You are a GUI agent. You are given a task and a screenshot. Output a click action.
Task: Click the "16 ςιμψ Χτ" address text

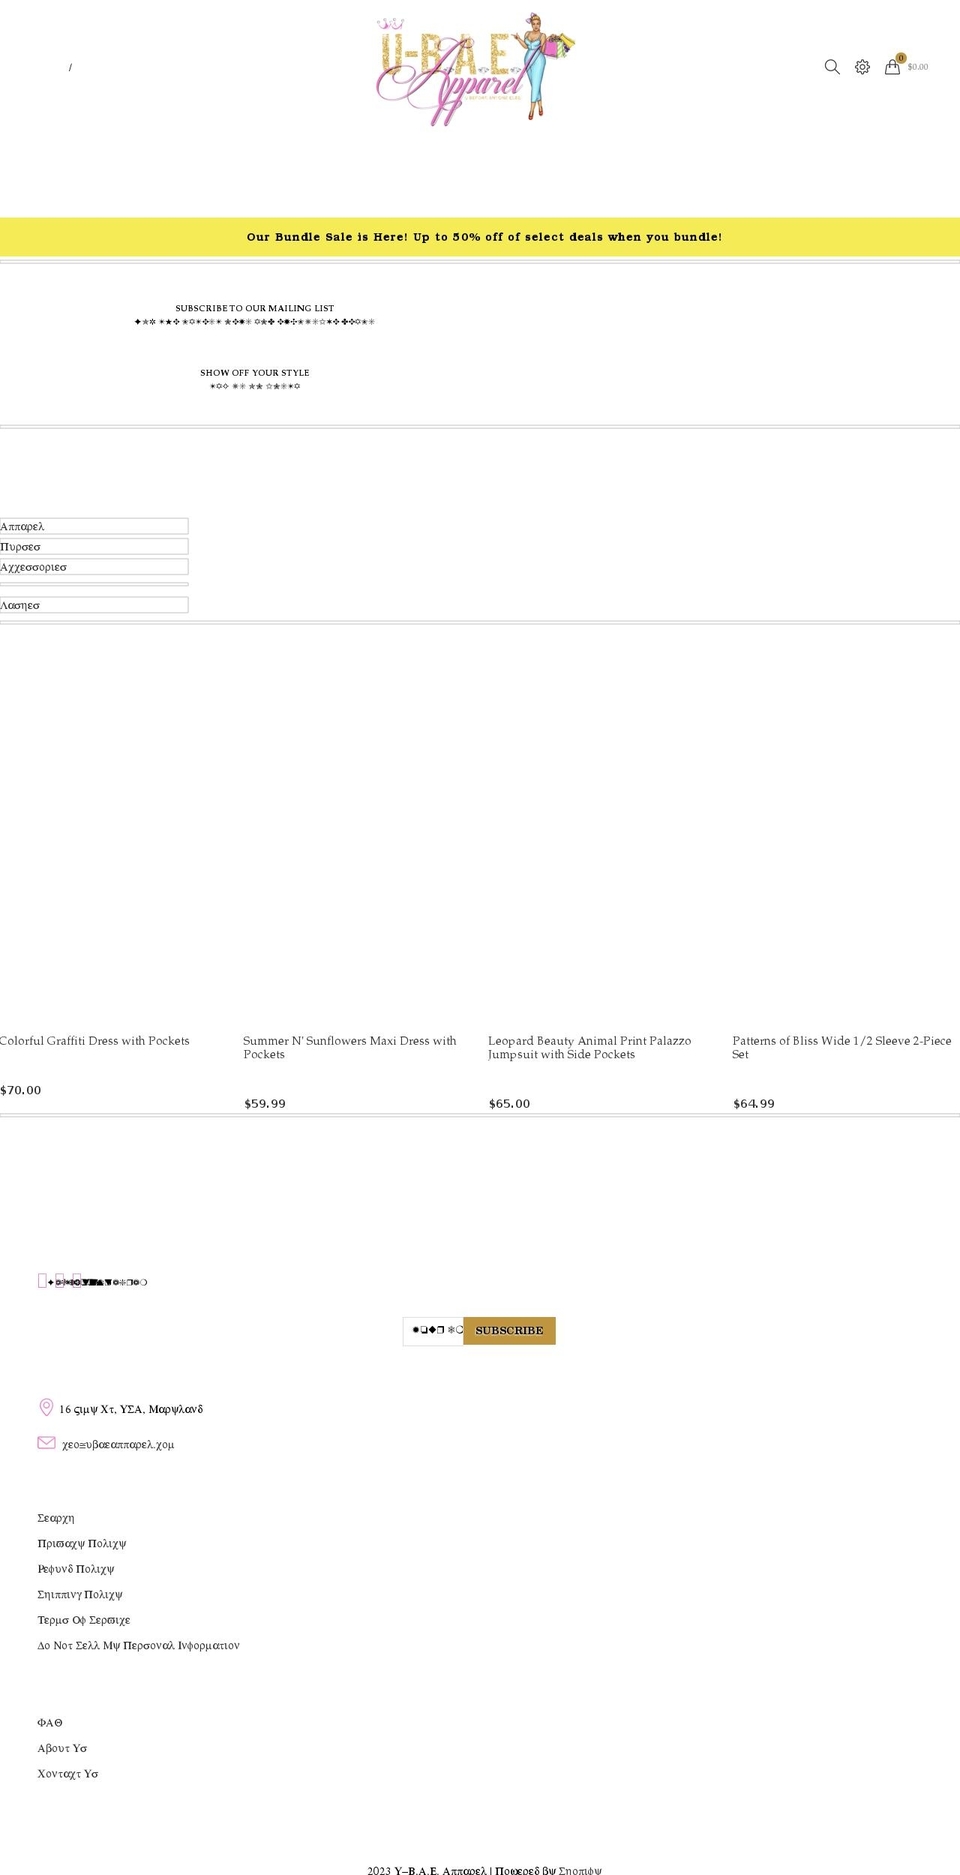pos(131,1409)
